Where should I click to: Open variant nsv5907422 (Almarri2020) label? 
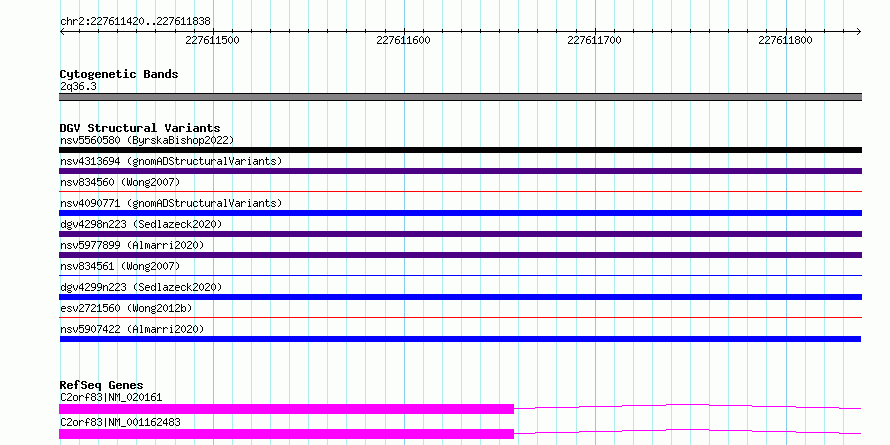pos(132,329)
